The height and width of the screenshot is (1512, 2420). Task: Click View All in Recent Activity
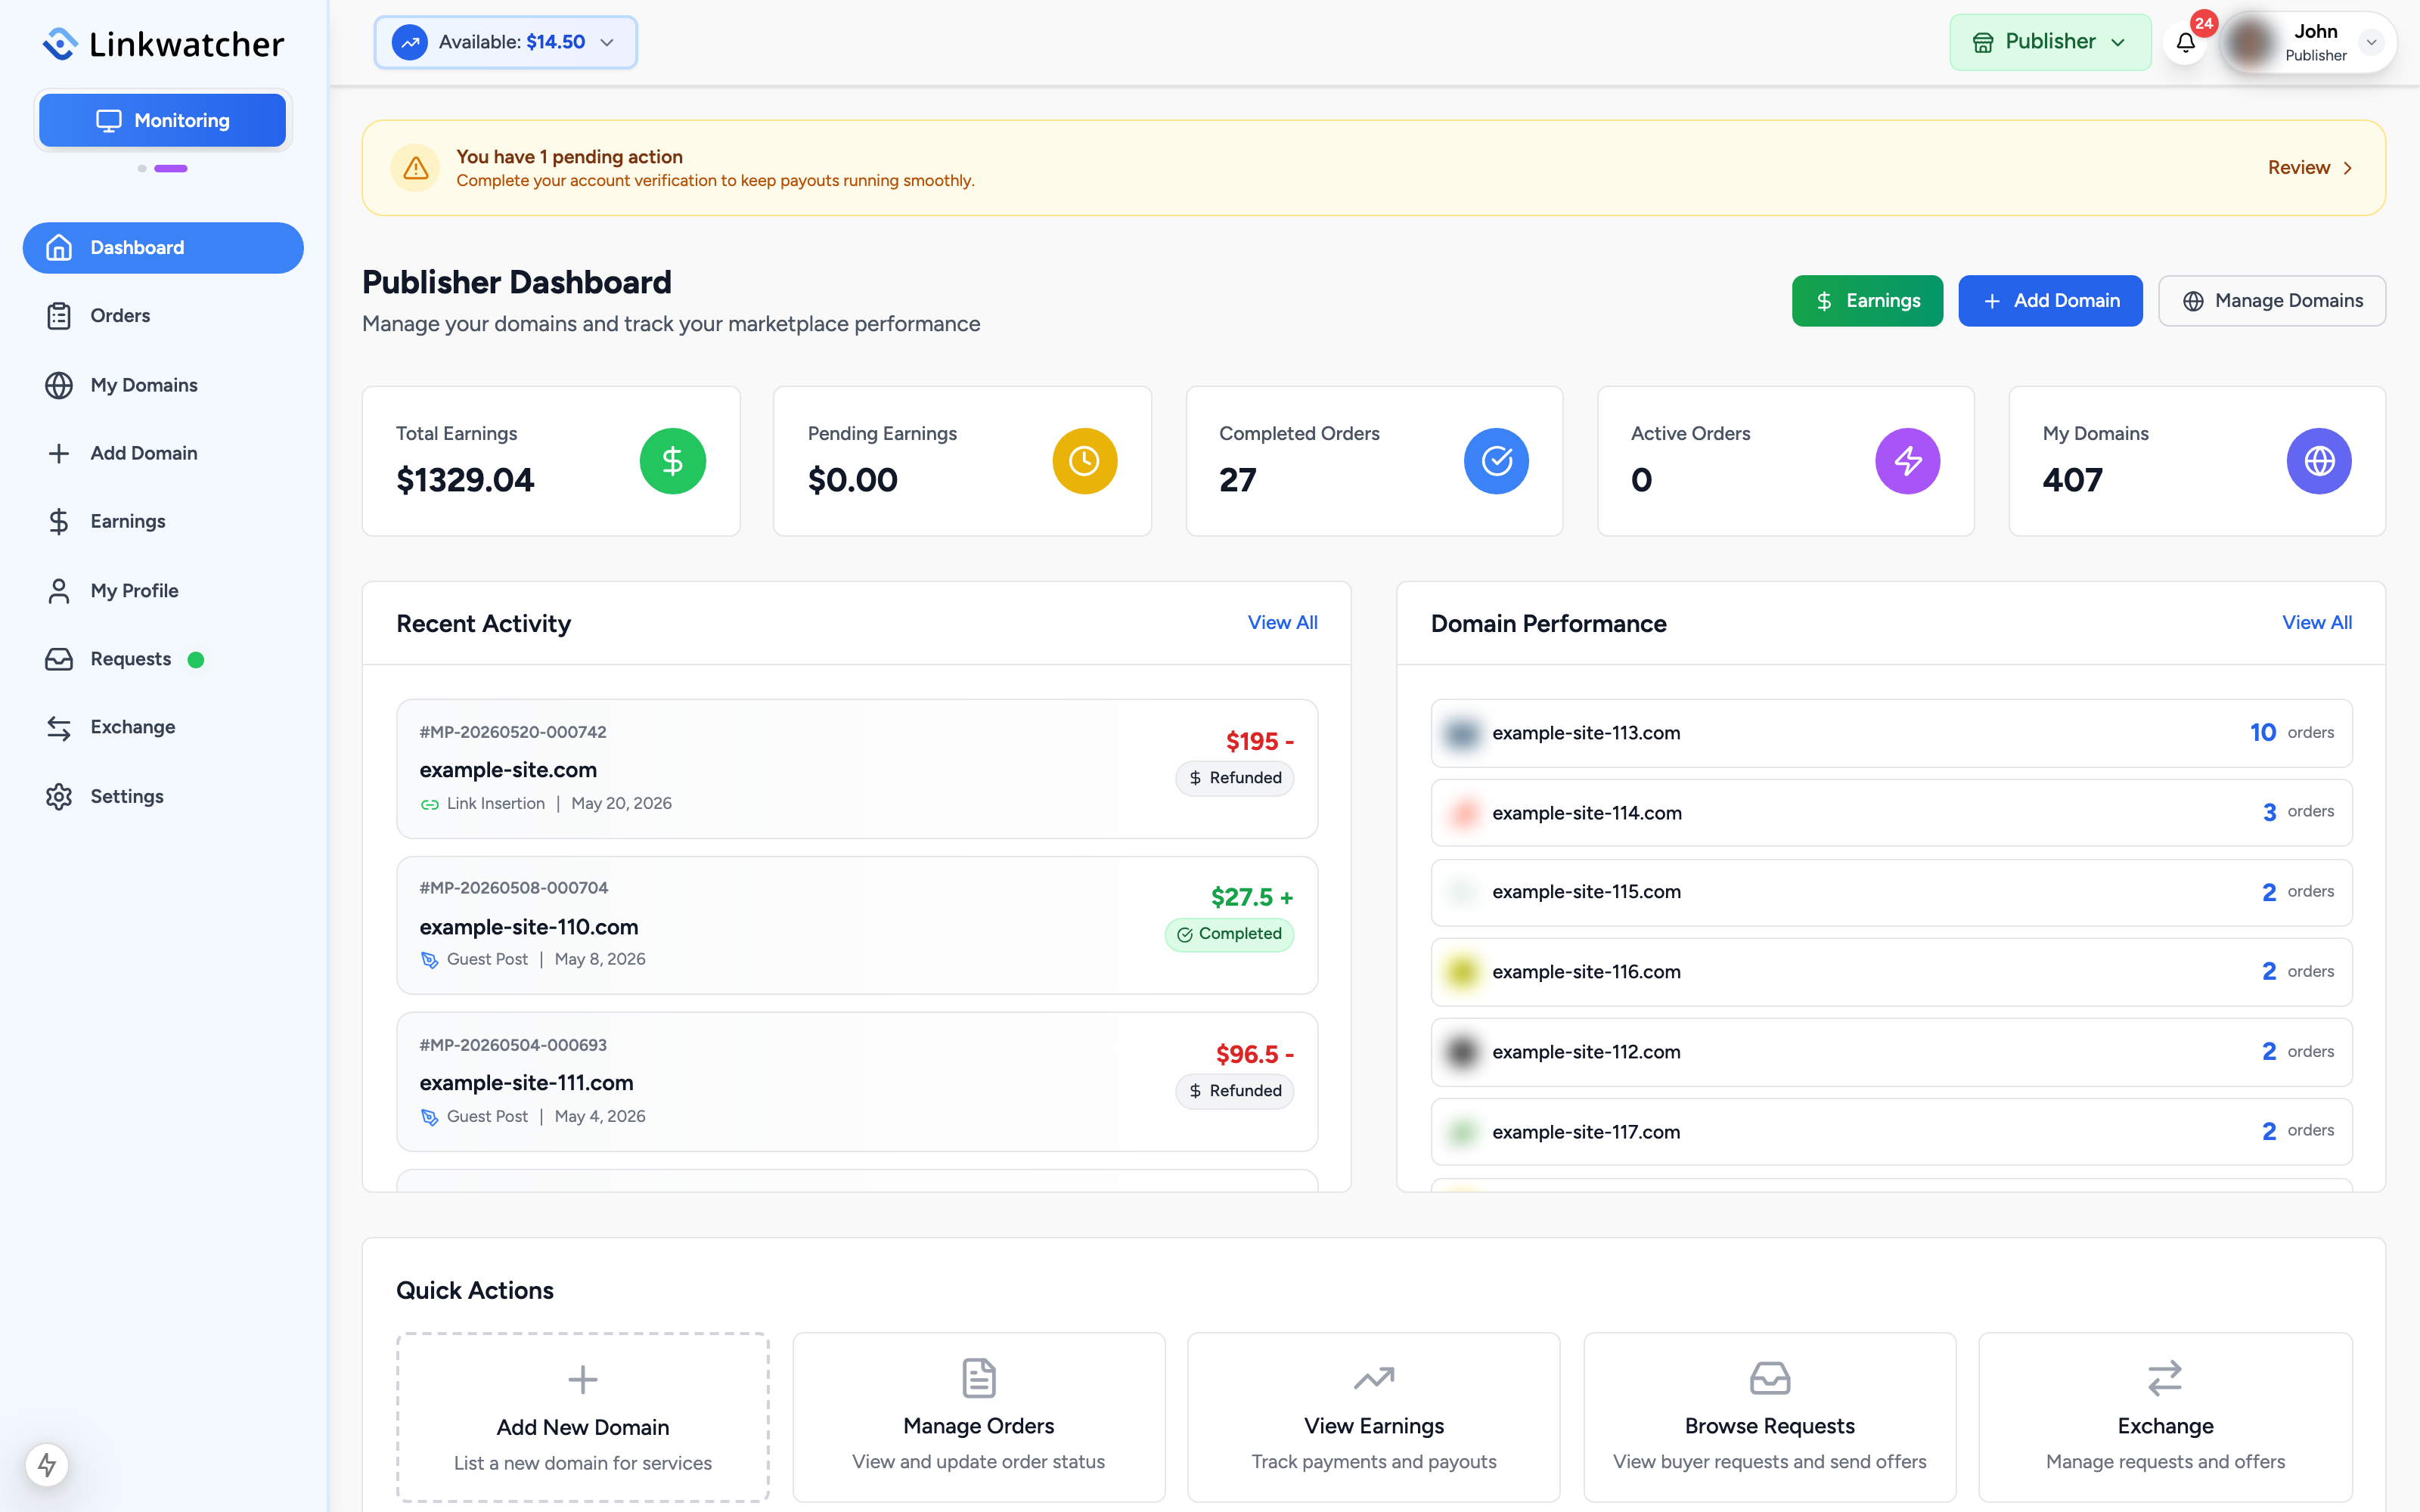click(1282, 622)
